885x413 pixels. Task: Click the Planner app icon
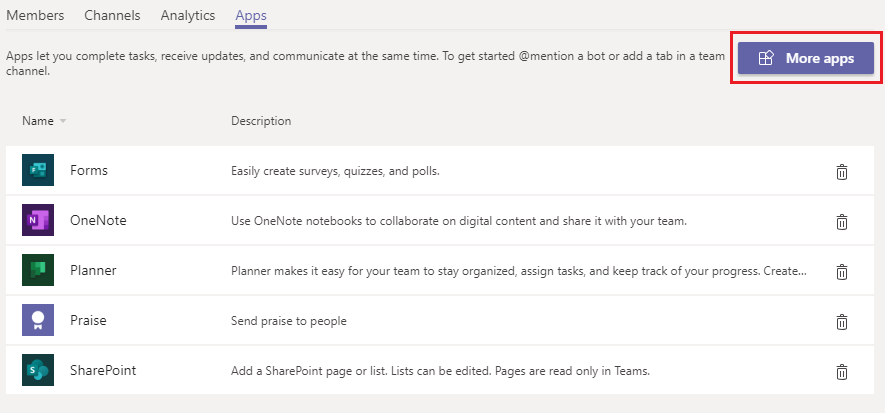(37, 271)
